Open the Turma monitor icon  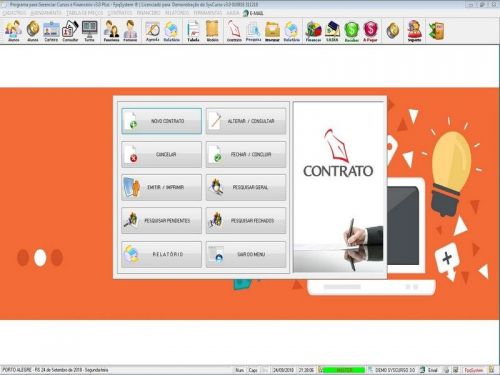point(89,31)
